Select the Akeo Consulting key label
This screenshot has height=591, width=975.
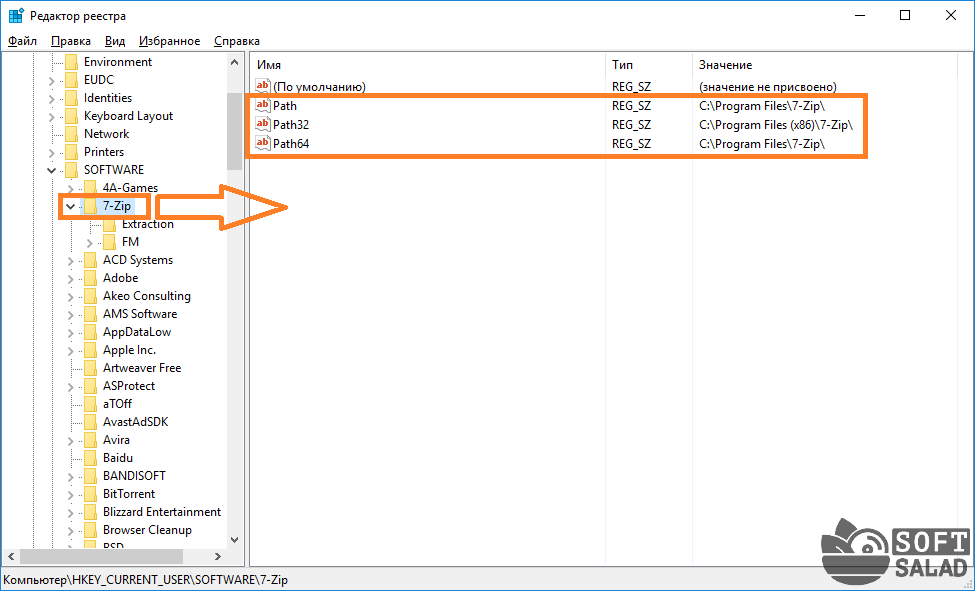point(147,296)
